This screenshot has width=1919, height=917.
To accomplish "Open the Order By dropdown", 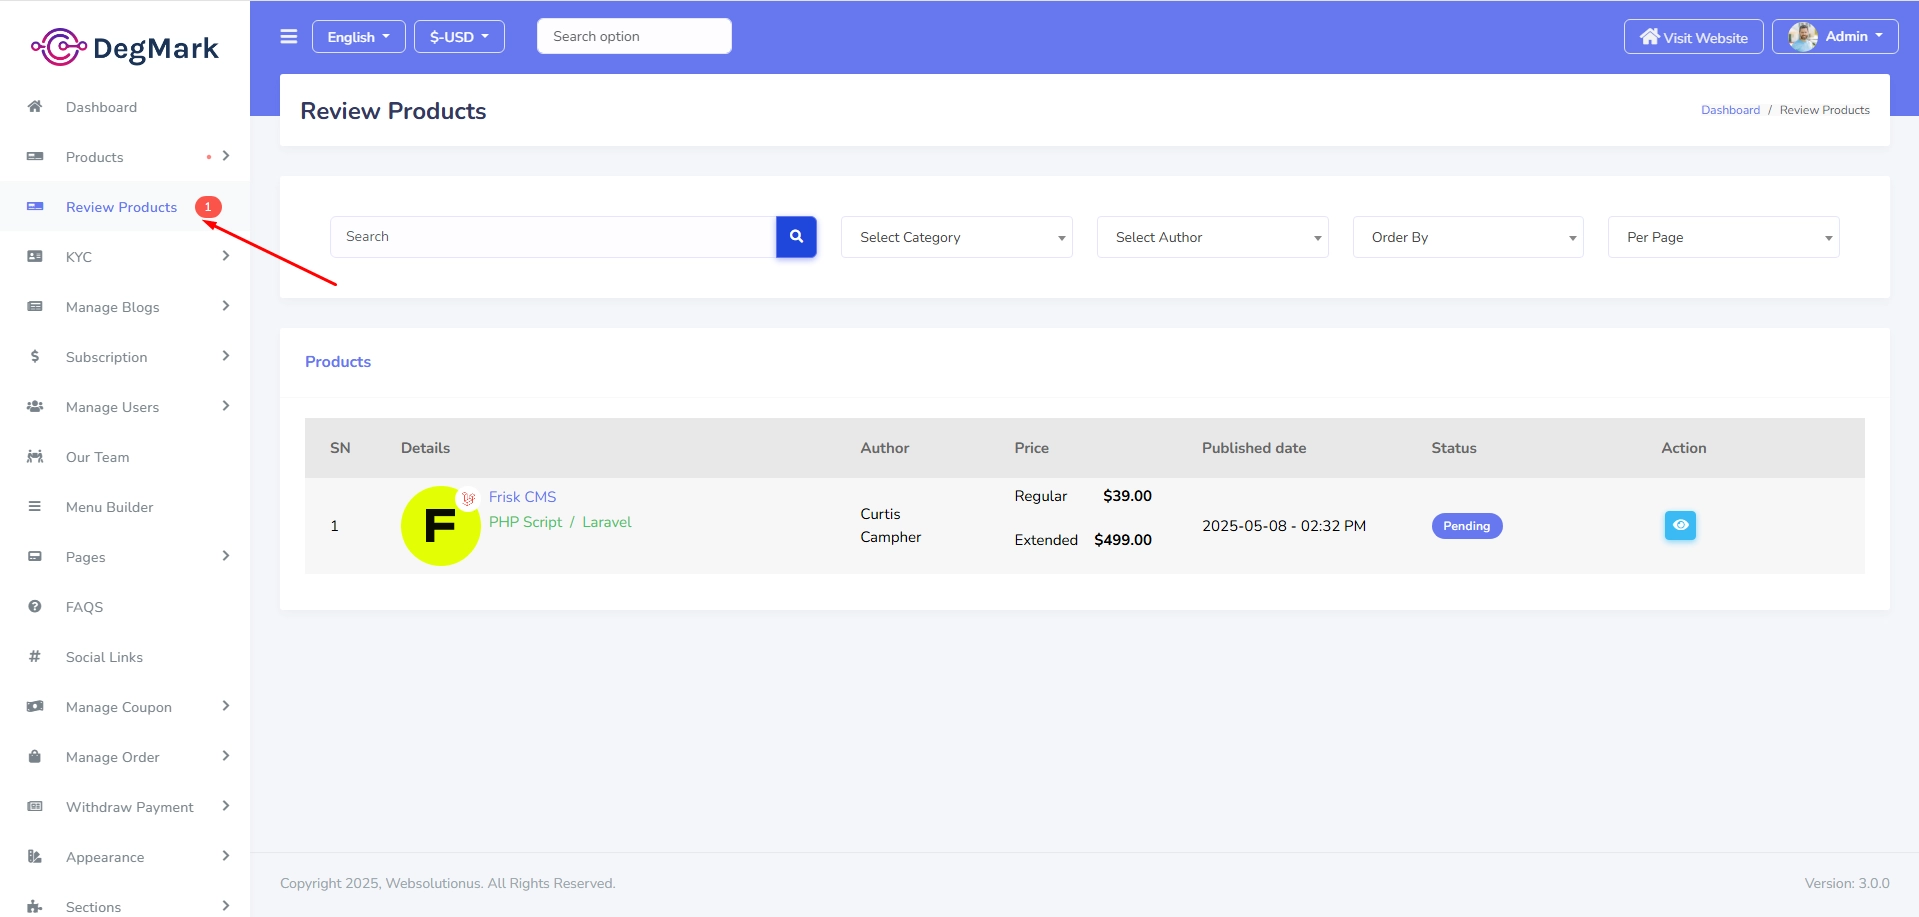I will [1468, 237].
